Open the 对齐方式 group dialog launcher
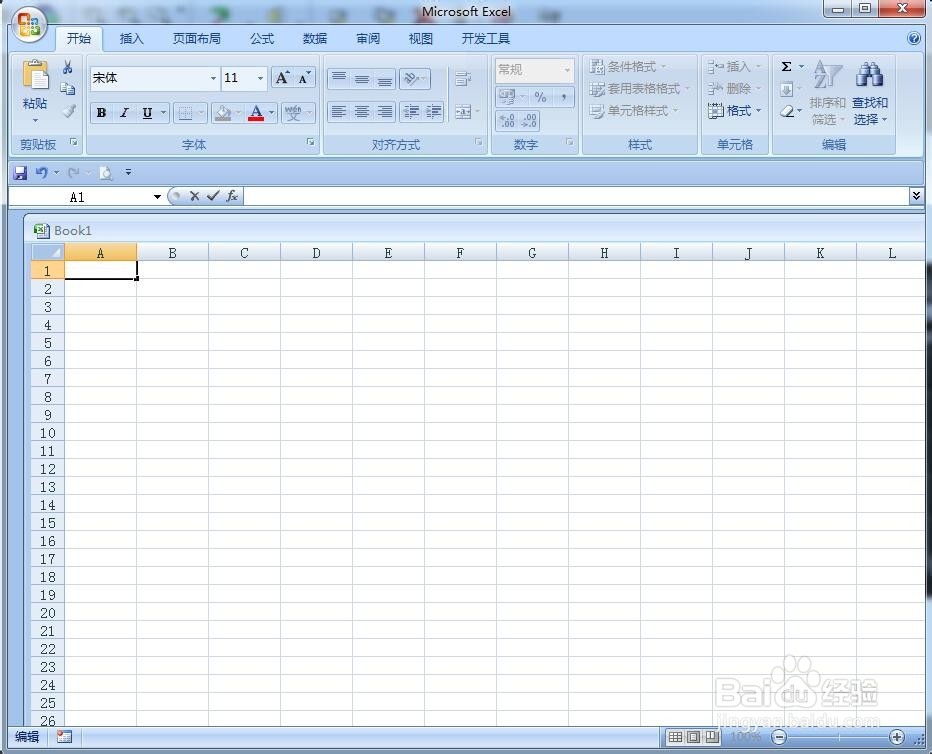932x754 pixels. point(478,142)
